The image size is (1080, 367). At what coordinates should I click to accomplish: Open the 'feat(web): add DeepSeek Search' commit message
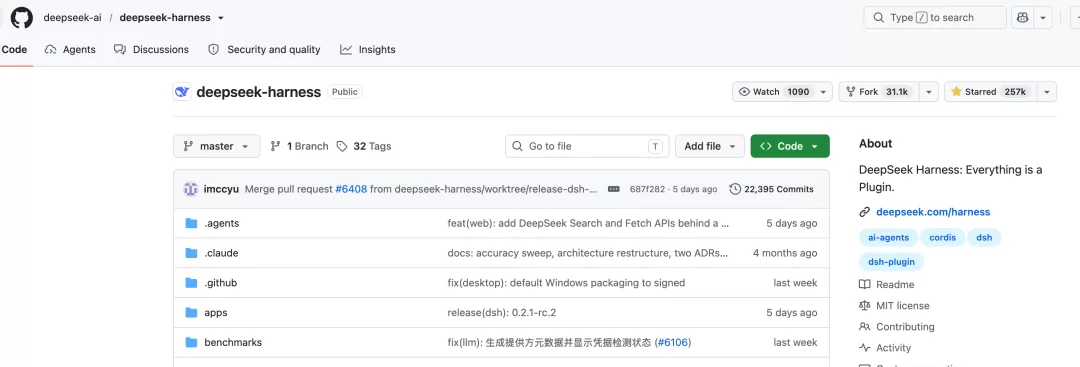click(x=588, y=223)
